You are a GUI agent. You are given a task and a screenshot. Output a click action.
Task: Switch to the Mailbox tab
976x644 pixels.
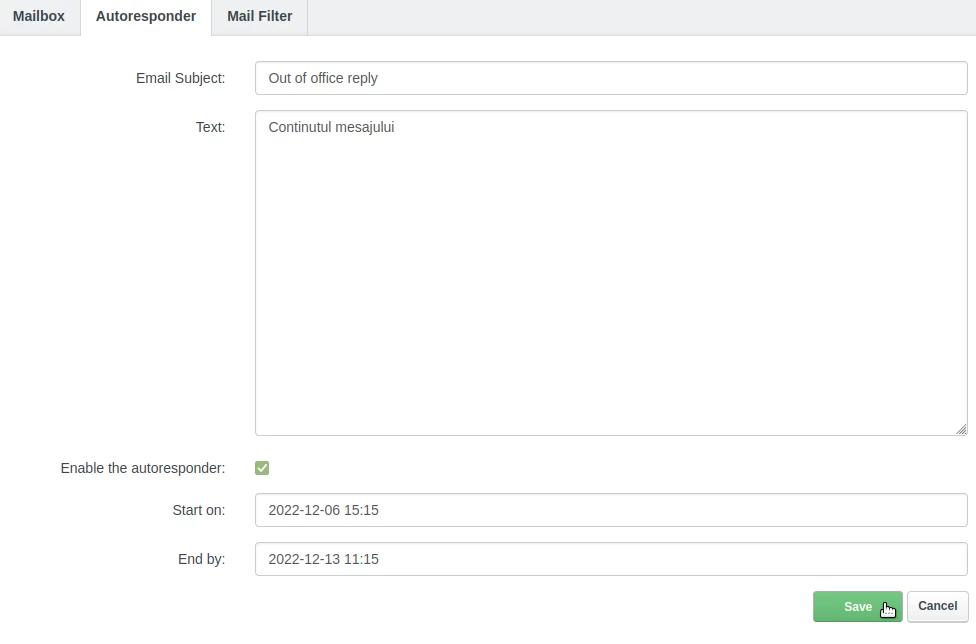click(x=39, y=17)
